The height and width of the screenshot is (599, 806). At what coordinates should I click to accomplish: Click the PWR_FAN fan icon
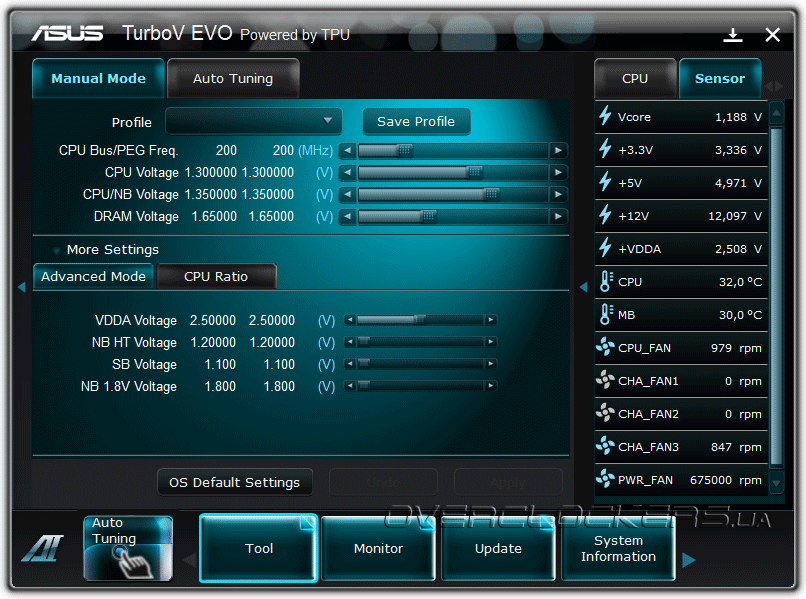(x=606, y=479)
